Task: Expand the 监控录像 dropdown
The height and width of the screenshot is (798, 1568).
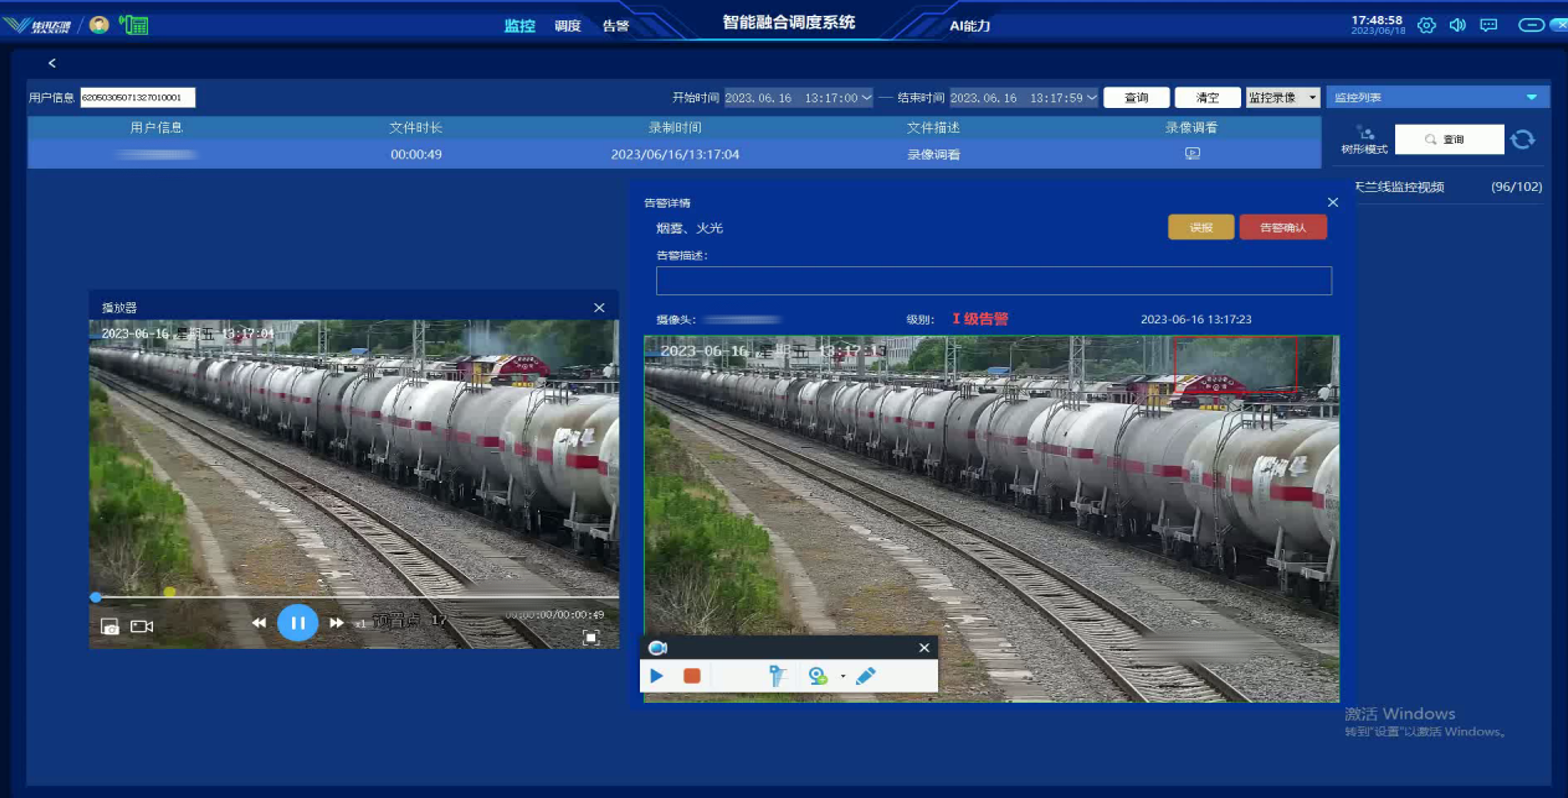Action: click(1312, 98)
